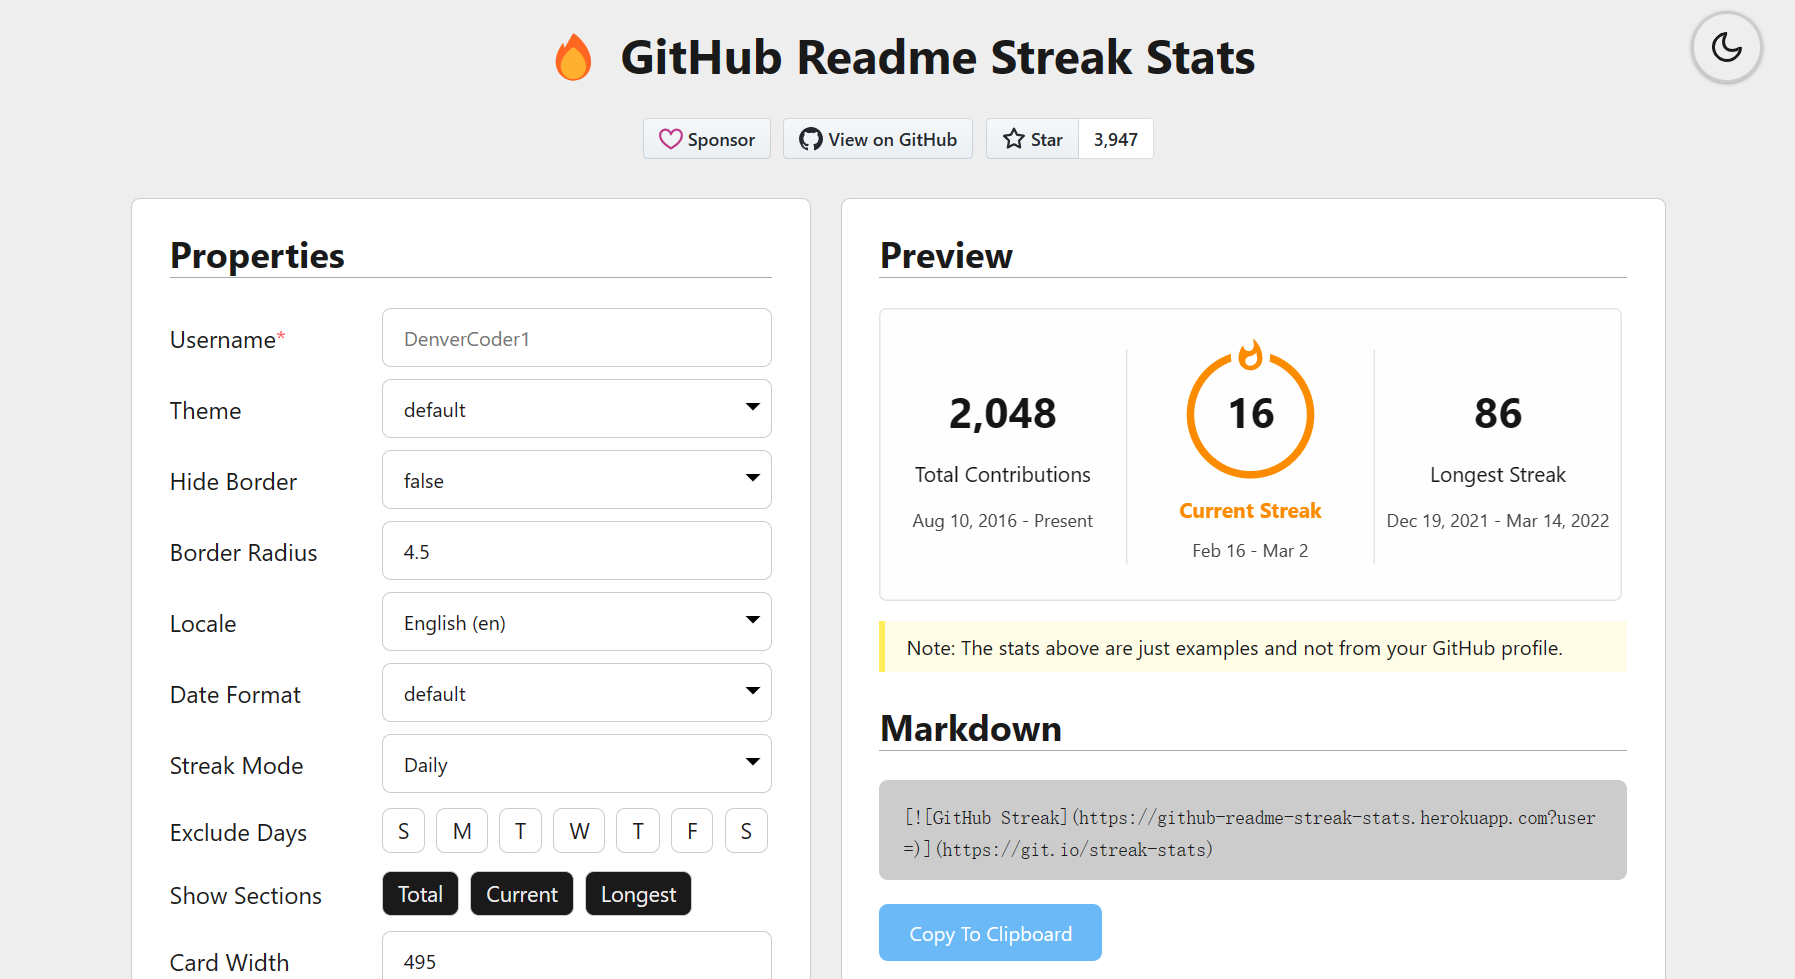The width and height of the screenshot is (1795, 979).
Task: Toggle the Current section button
Action: [x=522, y=894]
